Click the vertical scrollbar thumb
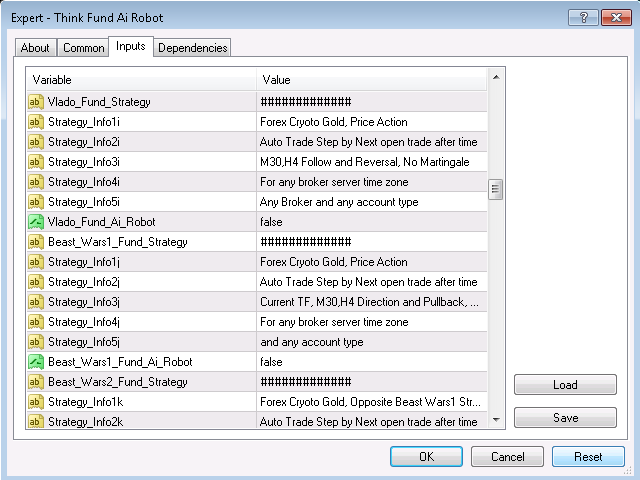The width and height of the screenshot is (640, 480). 496,189
